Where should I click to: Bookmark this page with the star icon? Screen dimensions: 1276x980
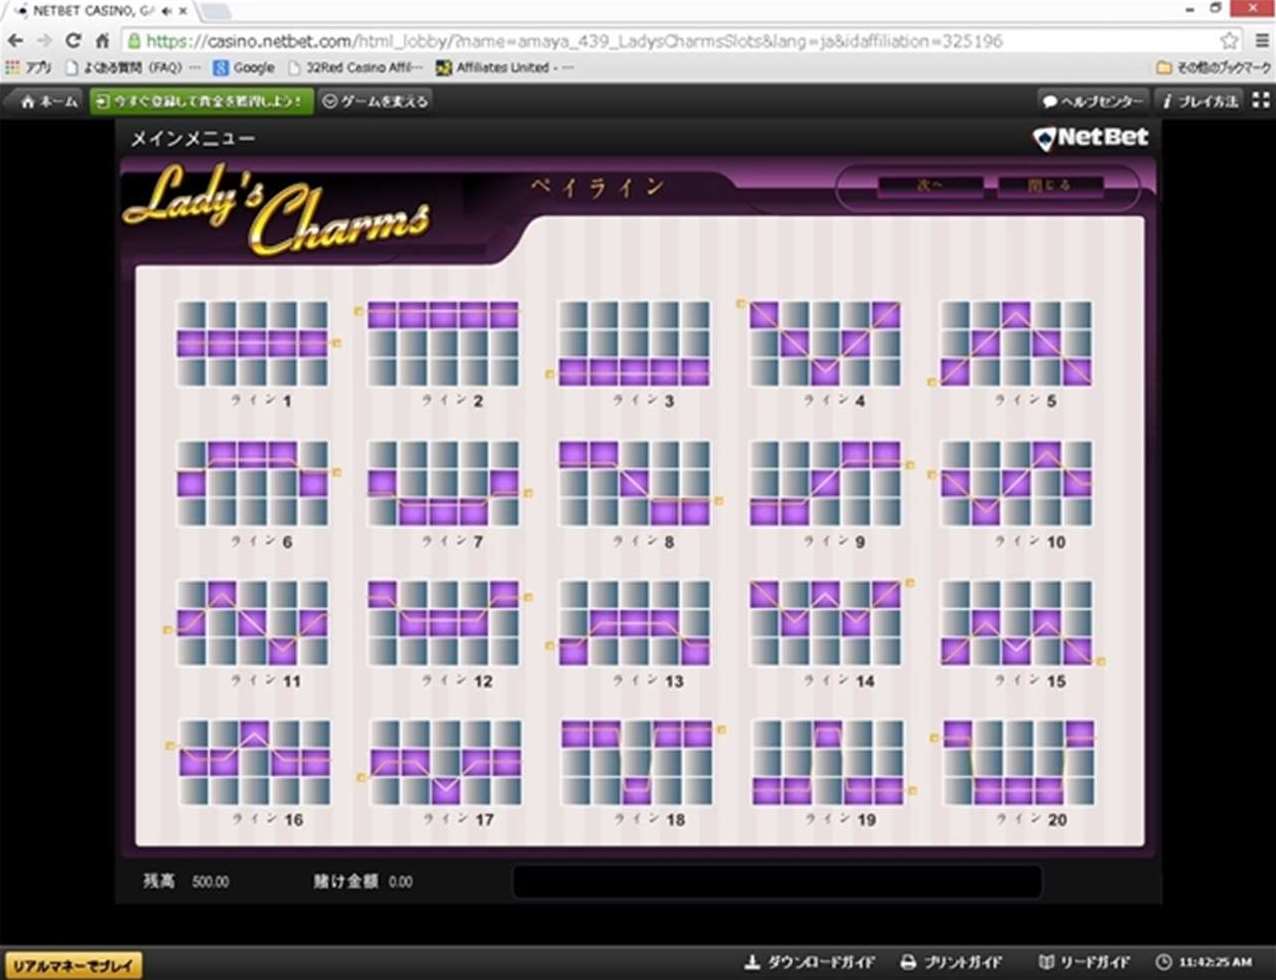click(1229, 41)
